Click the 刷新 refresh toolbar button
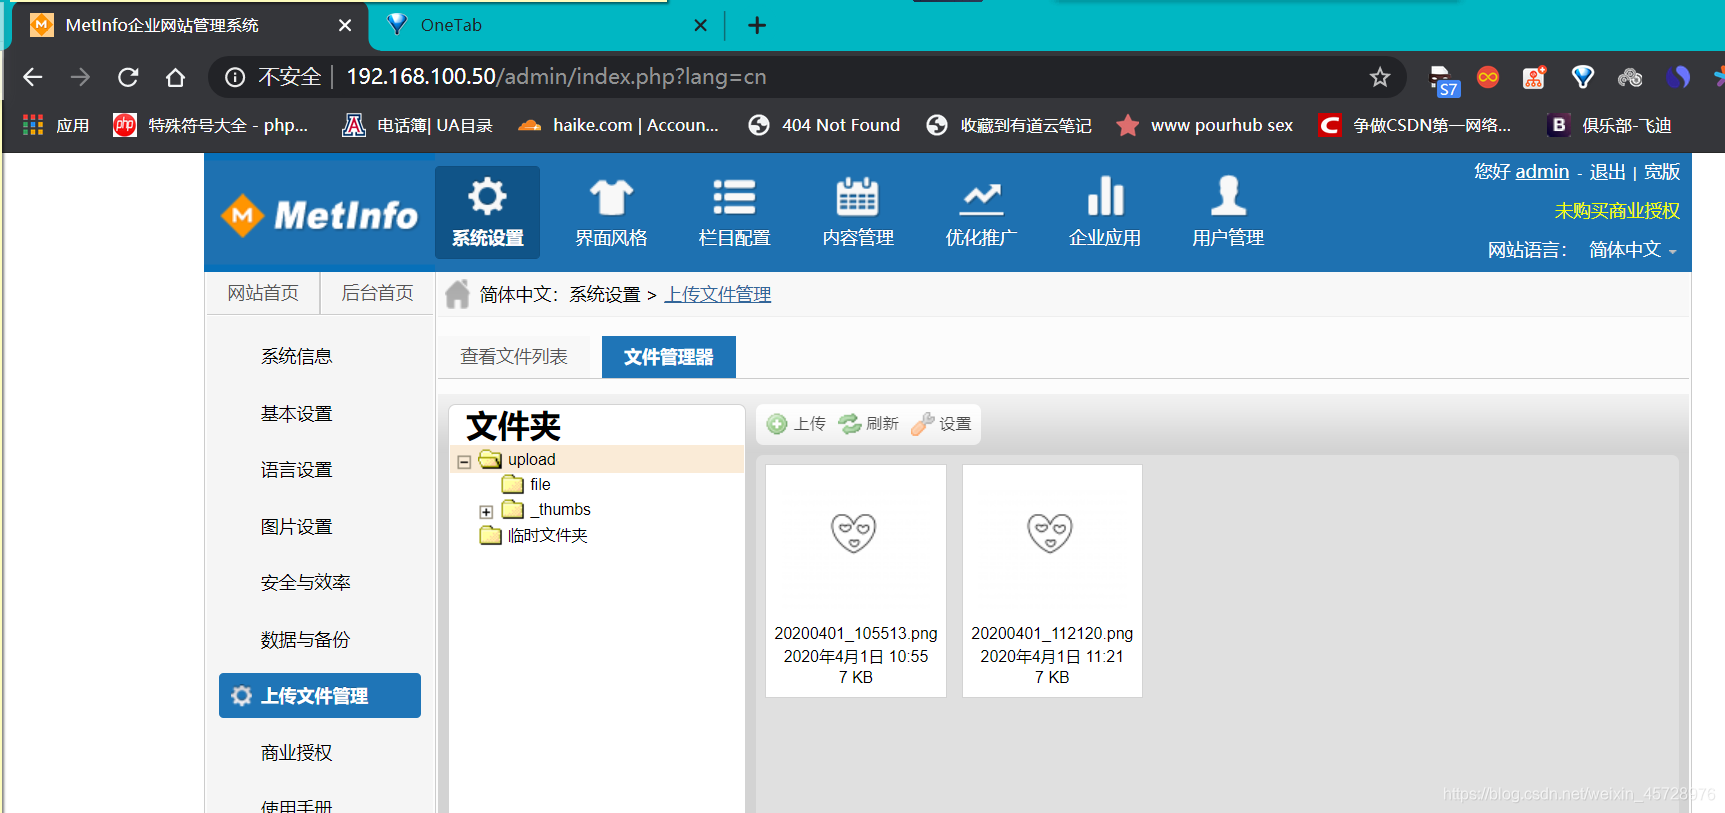 868,424
